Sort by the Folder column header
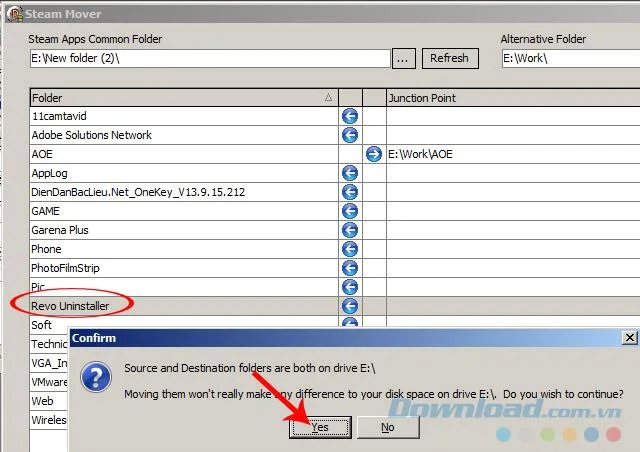Image resolution: width=640 pixels, height=452 pixels. pyautogui.click(x=184, y=98)
